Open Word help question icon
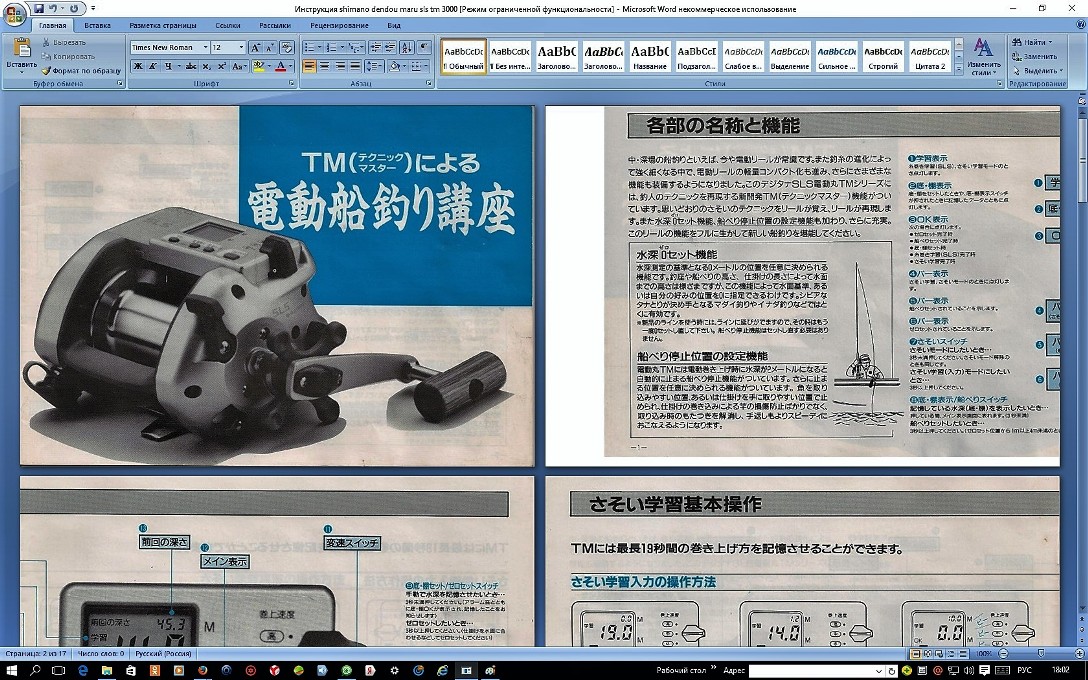Image resolution: width=1088 pixels, height=680 pixels. 1079,26
